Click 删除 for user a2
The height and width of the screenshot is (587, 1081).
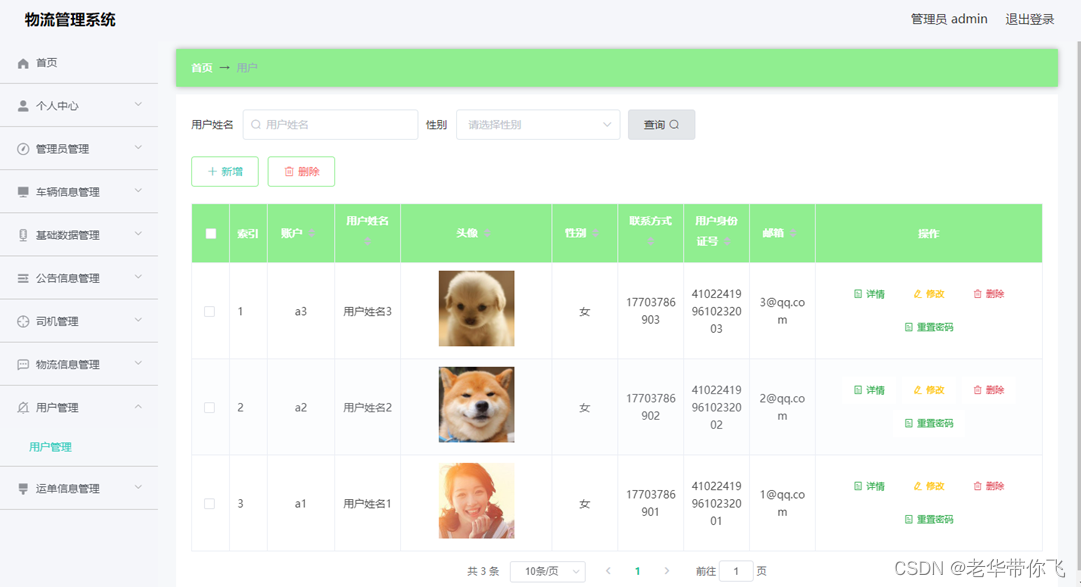tap(989, 390)
